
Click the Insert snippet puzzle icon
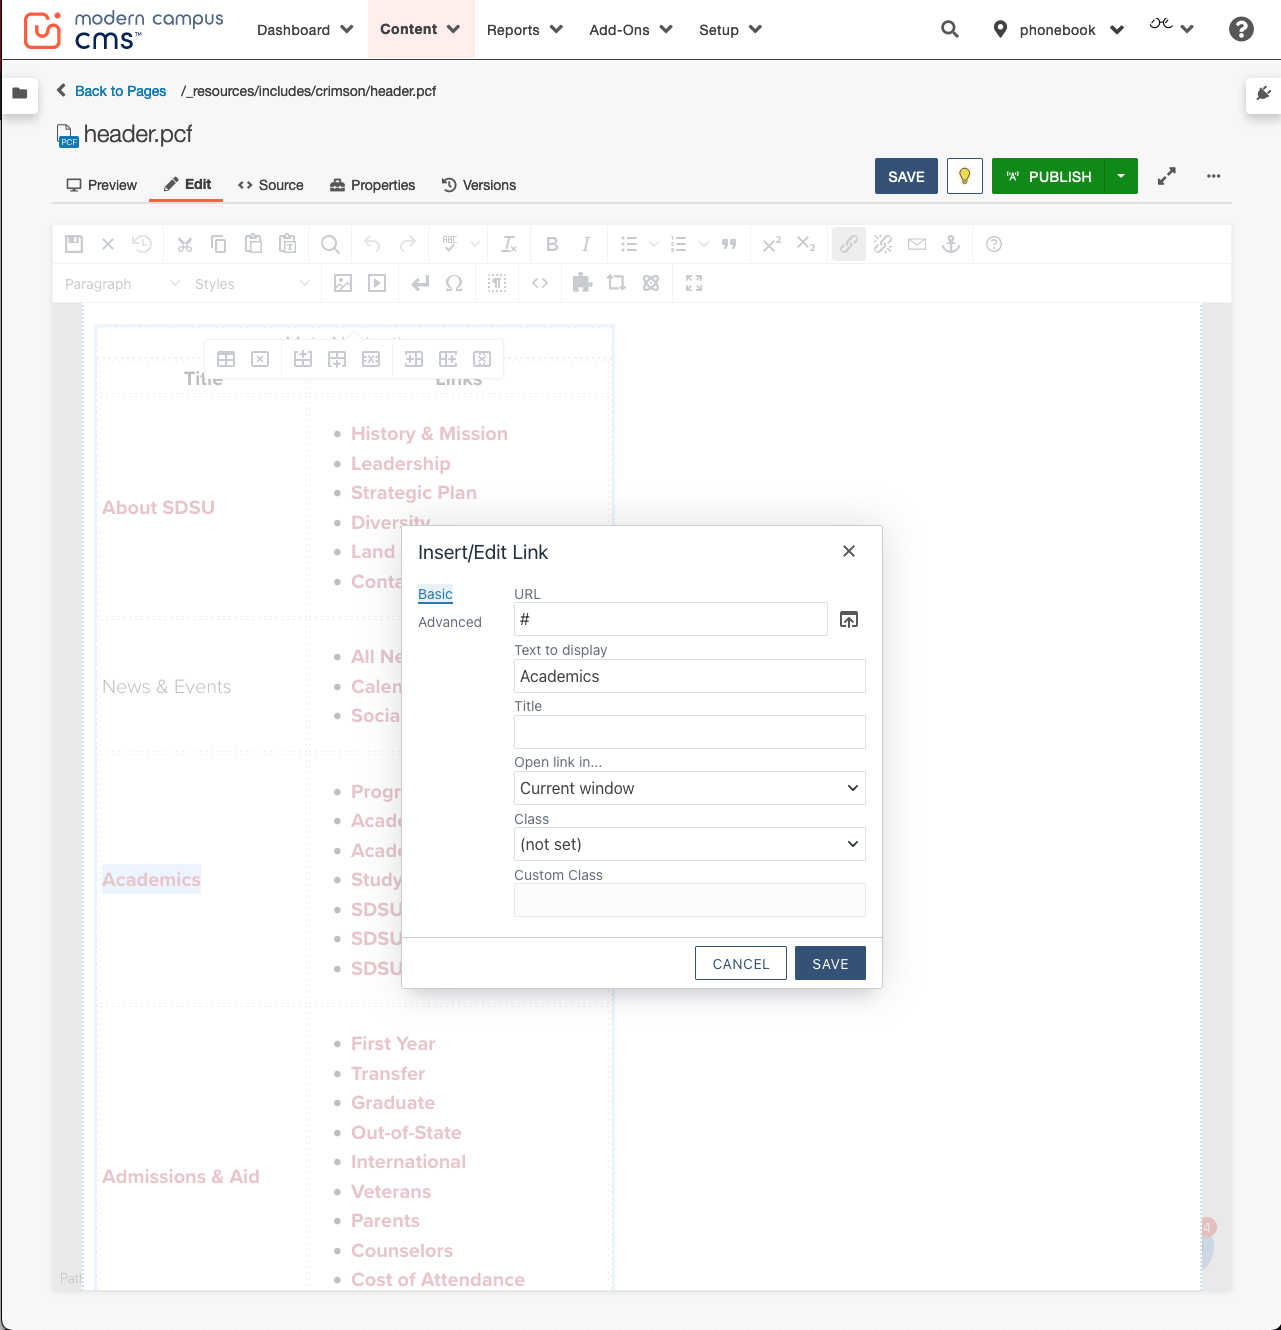tap(582, 283)
